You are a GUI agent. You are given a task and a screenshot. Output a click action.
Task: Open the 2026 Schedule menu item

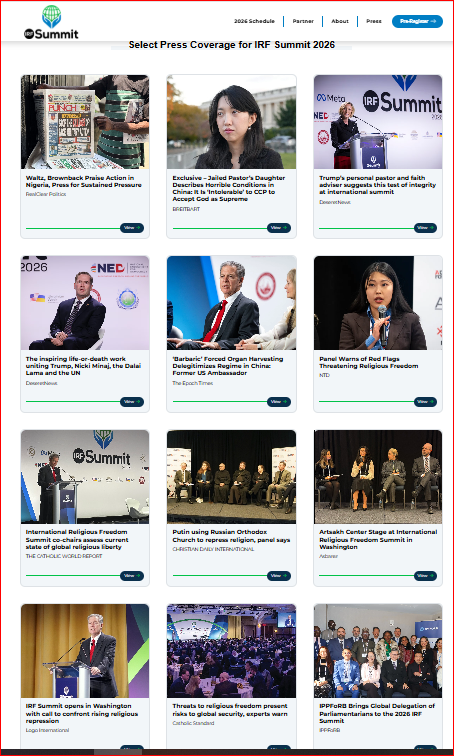click(x=254, y=21)
